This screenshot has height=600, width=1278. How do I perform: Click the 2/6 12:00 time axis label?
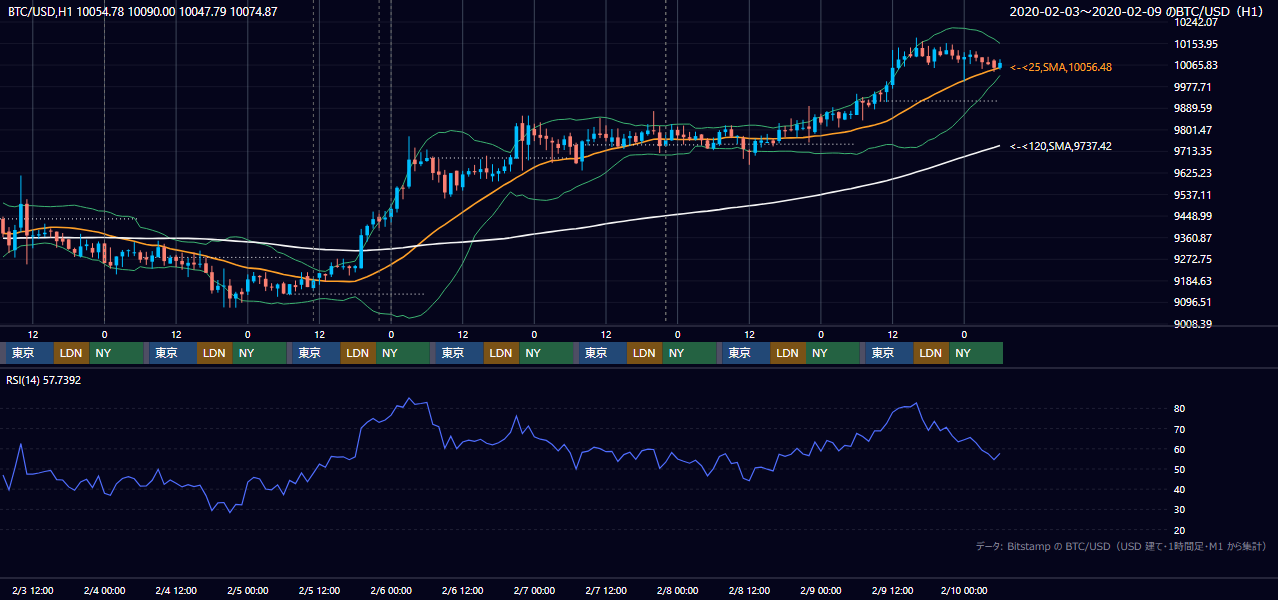pyautogui.click(x=463, y=590)
